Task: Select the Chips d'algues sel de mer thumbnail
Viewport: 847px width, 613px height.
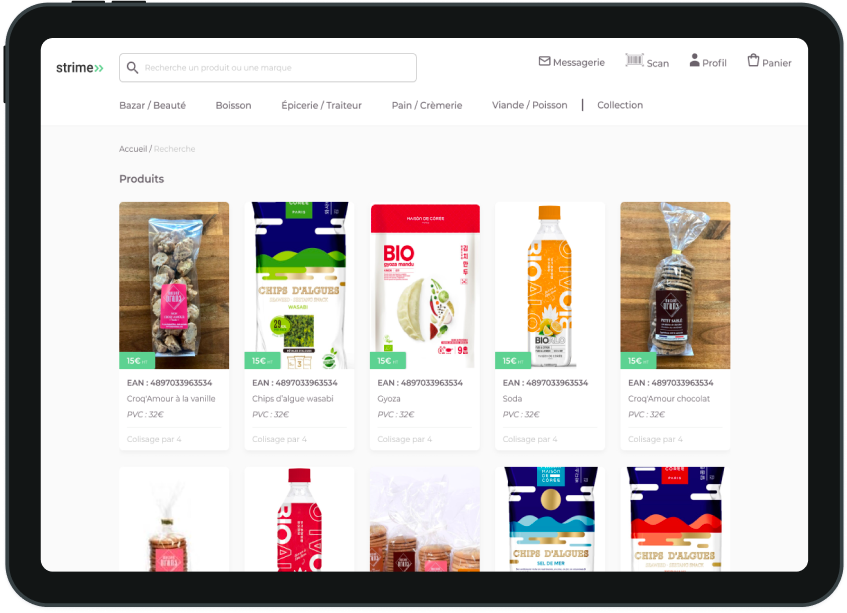Action: coord(550,519)
